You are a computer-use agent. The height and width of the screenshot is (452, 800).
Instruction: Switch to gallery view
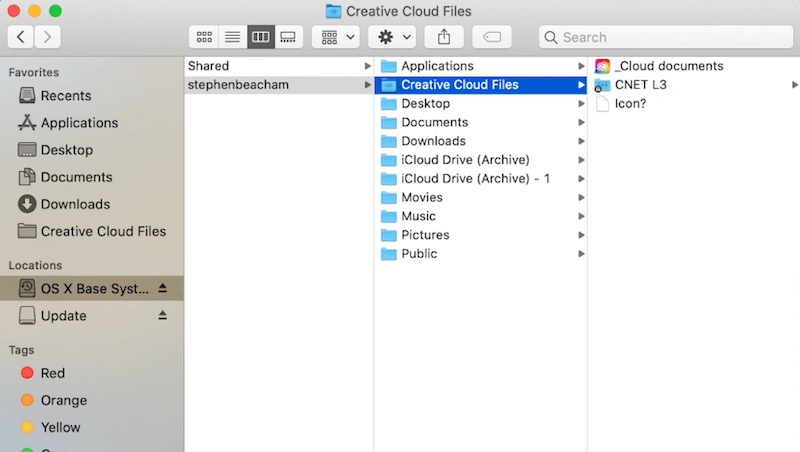point(288,37)
